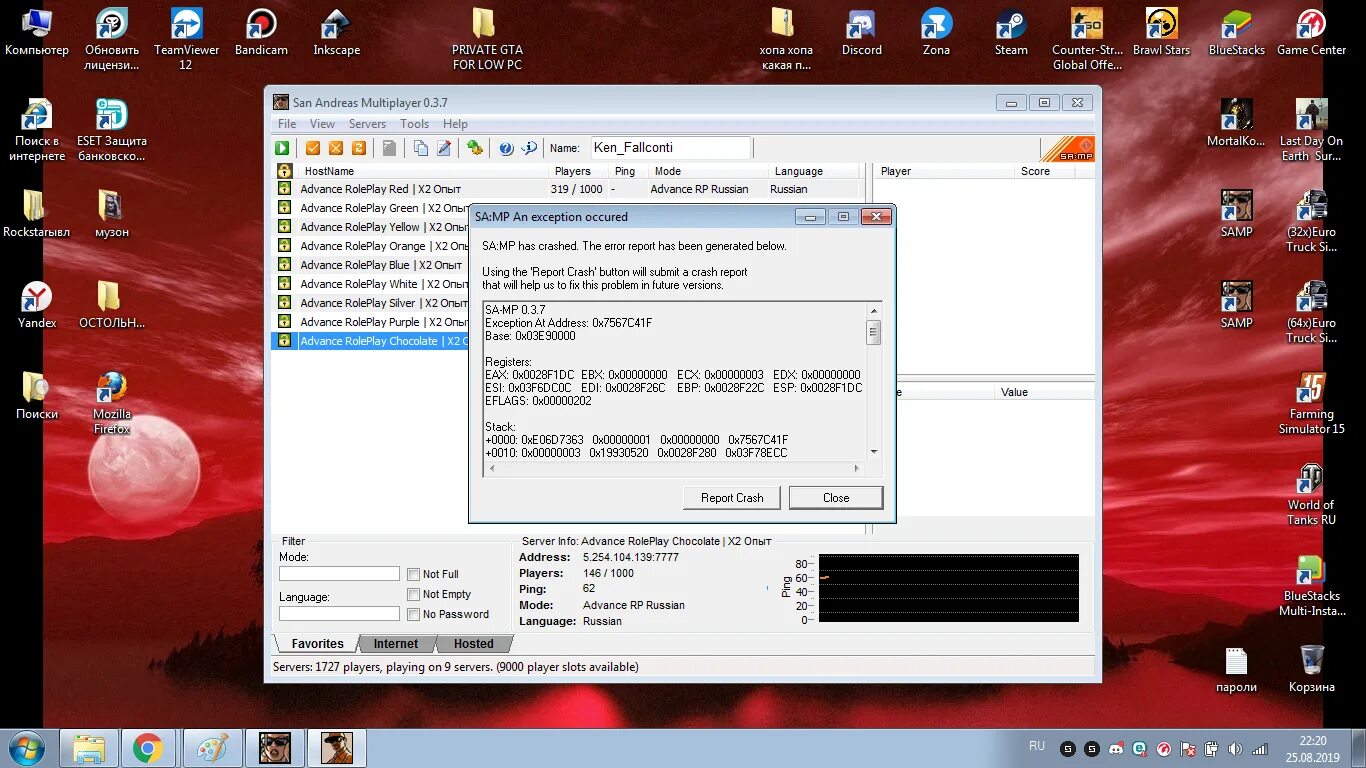Click the Report Crash button
This screenshot has width=1366, height=768.
(x=732, y=498)
